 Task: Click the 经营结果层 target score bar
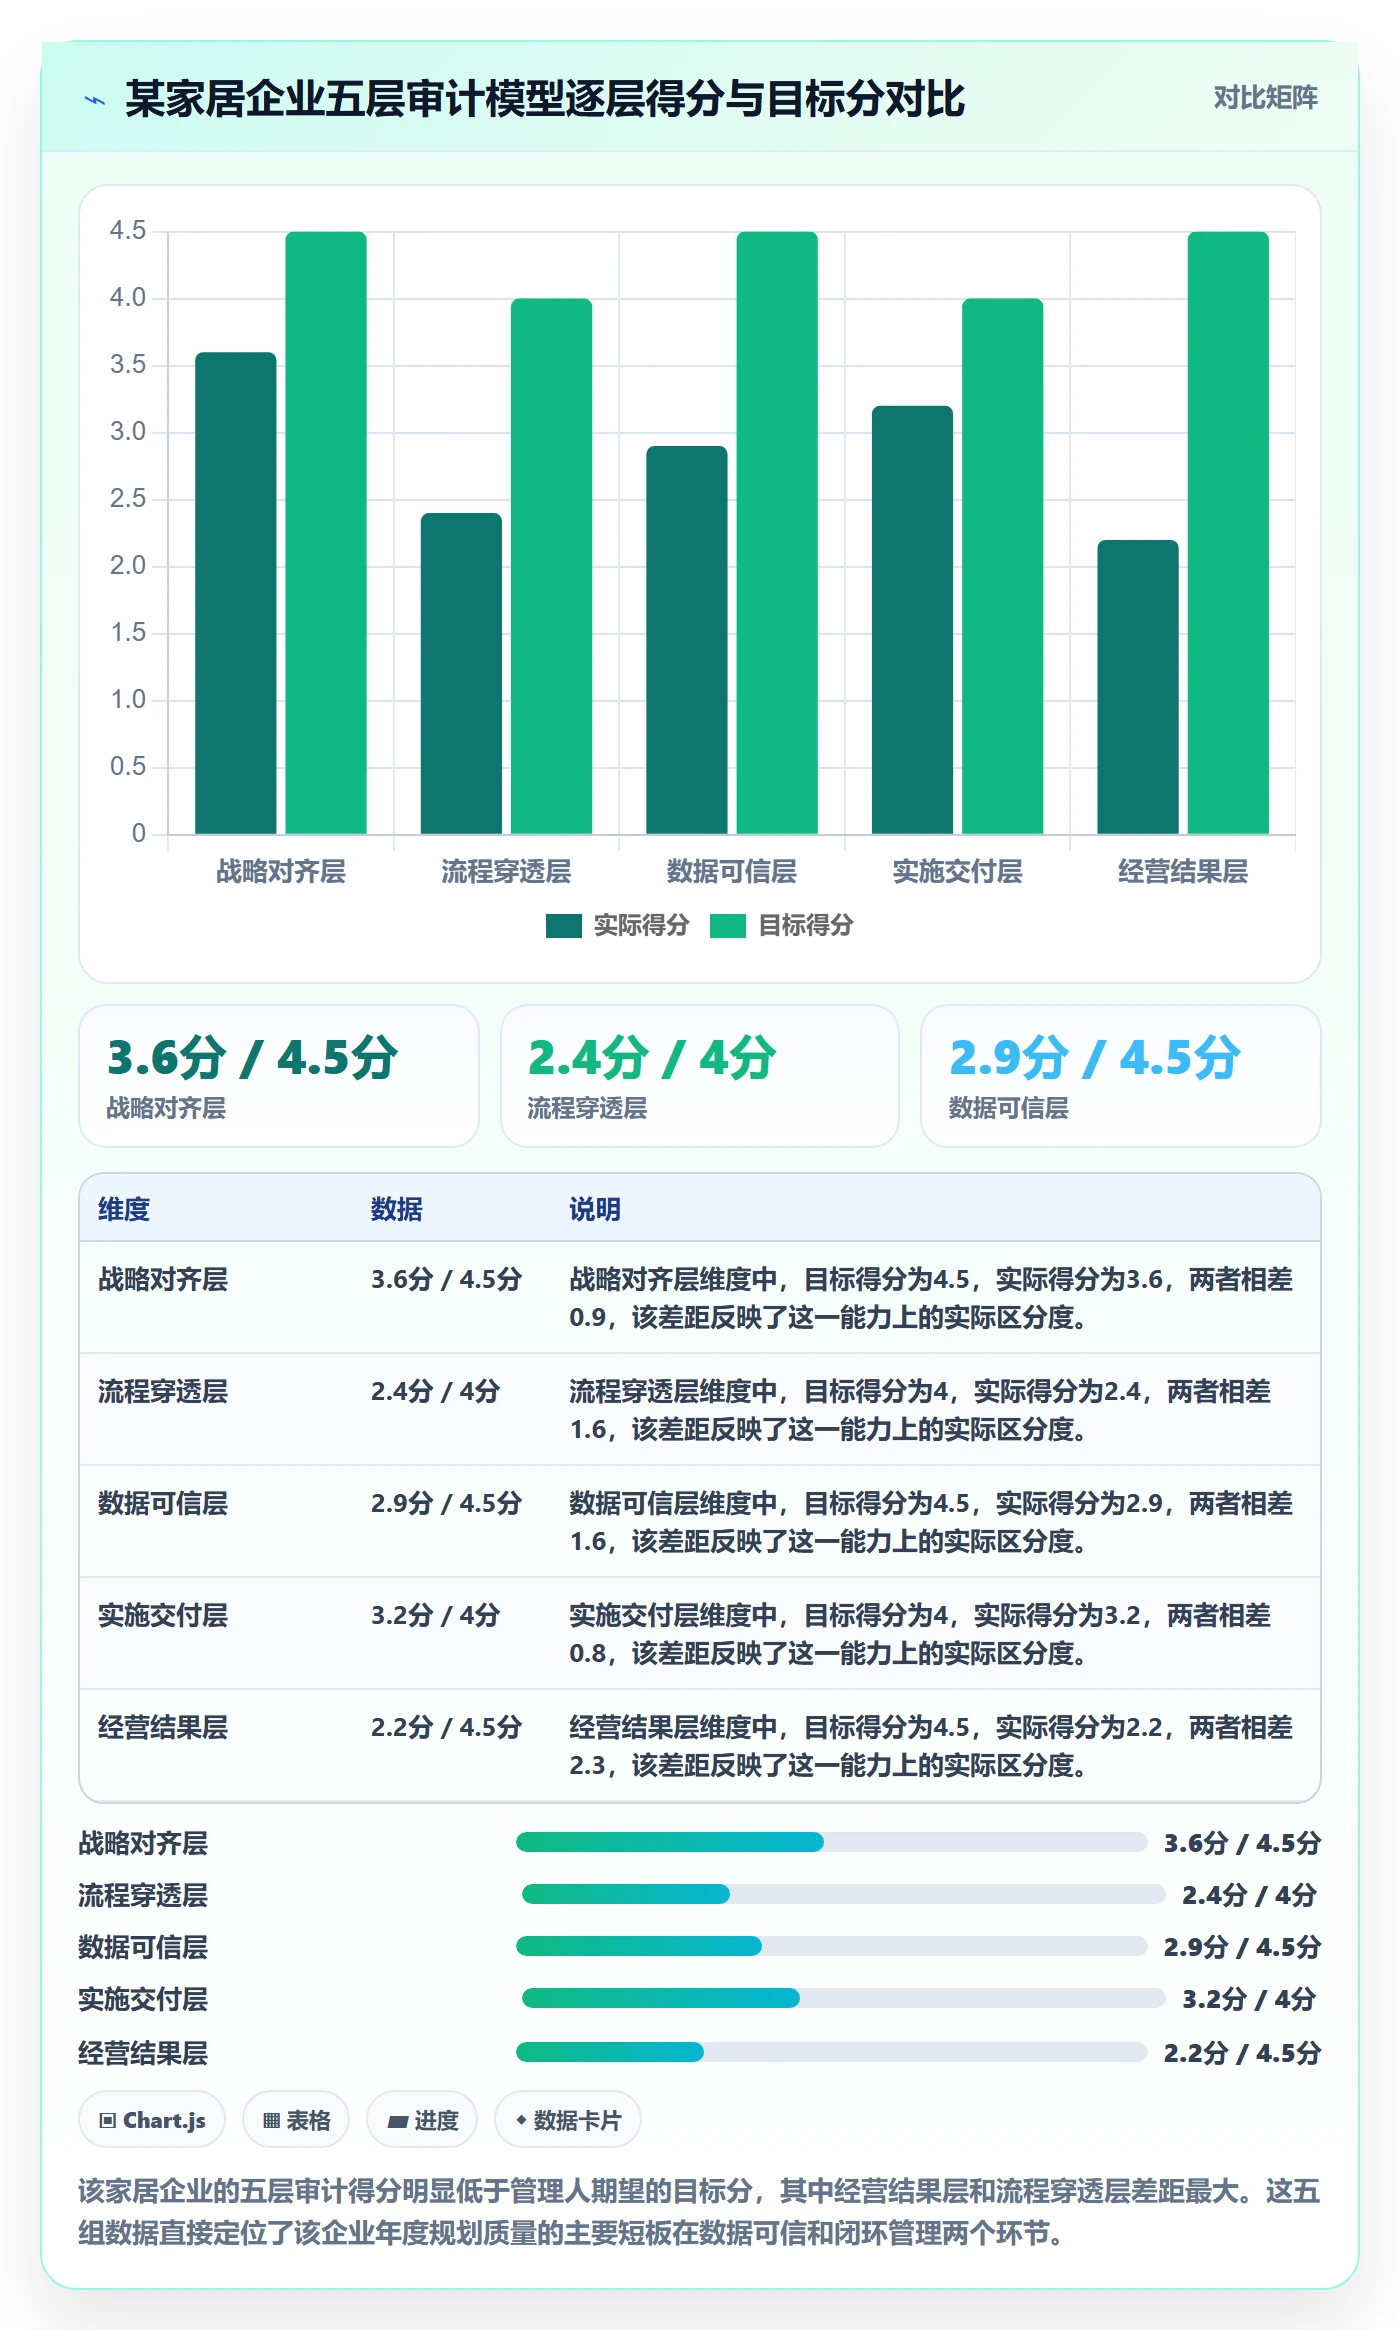[1228, 533]
